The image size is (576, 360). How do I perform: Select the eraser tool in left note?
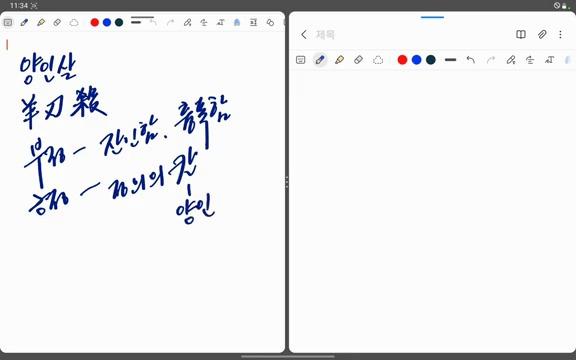[57, 22]
